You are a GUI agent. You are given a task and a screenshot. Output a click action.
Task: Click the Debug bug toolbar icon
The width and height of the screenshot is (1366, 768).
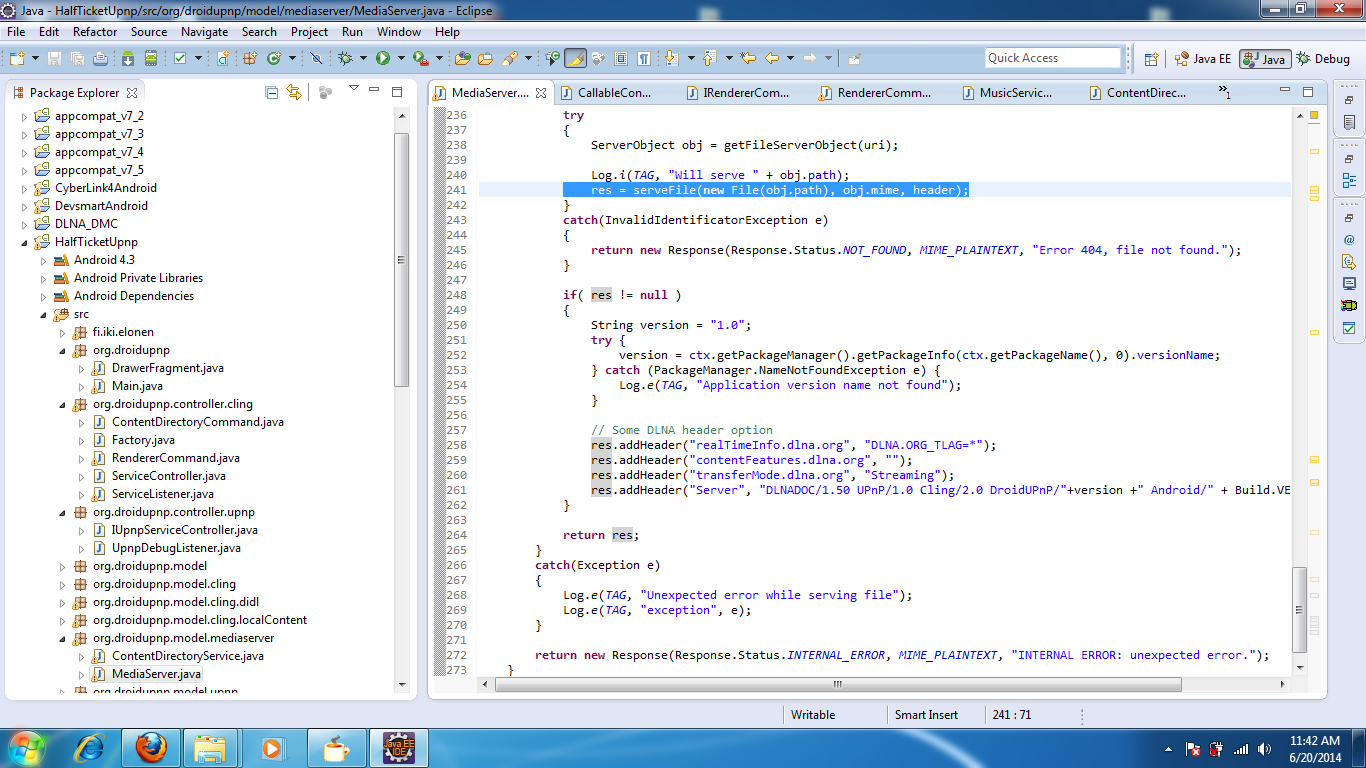pos(345,58)
